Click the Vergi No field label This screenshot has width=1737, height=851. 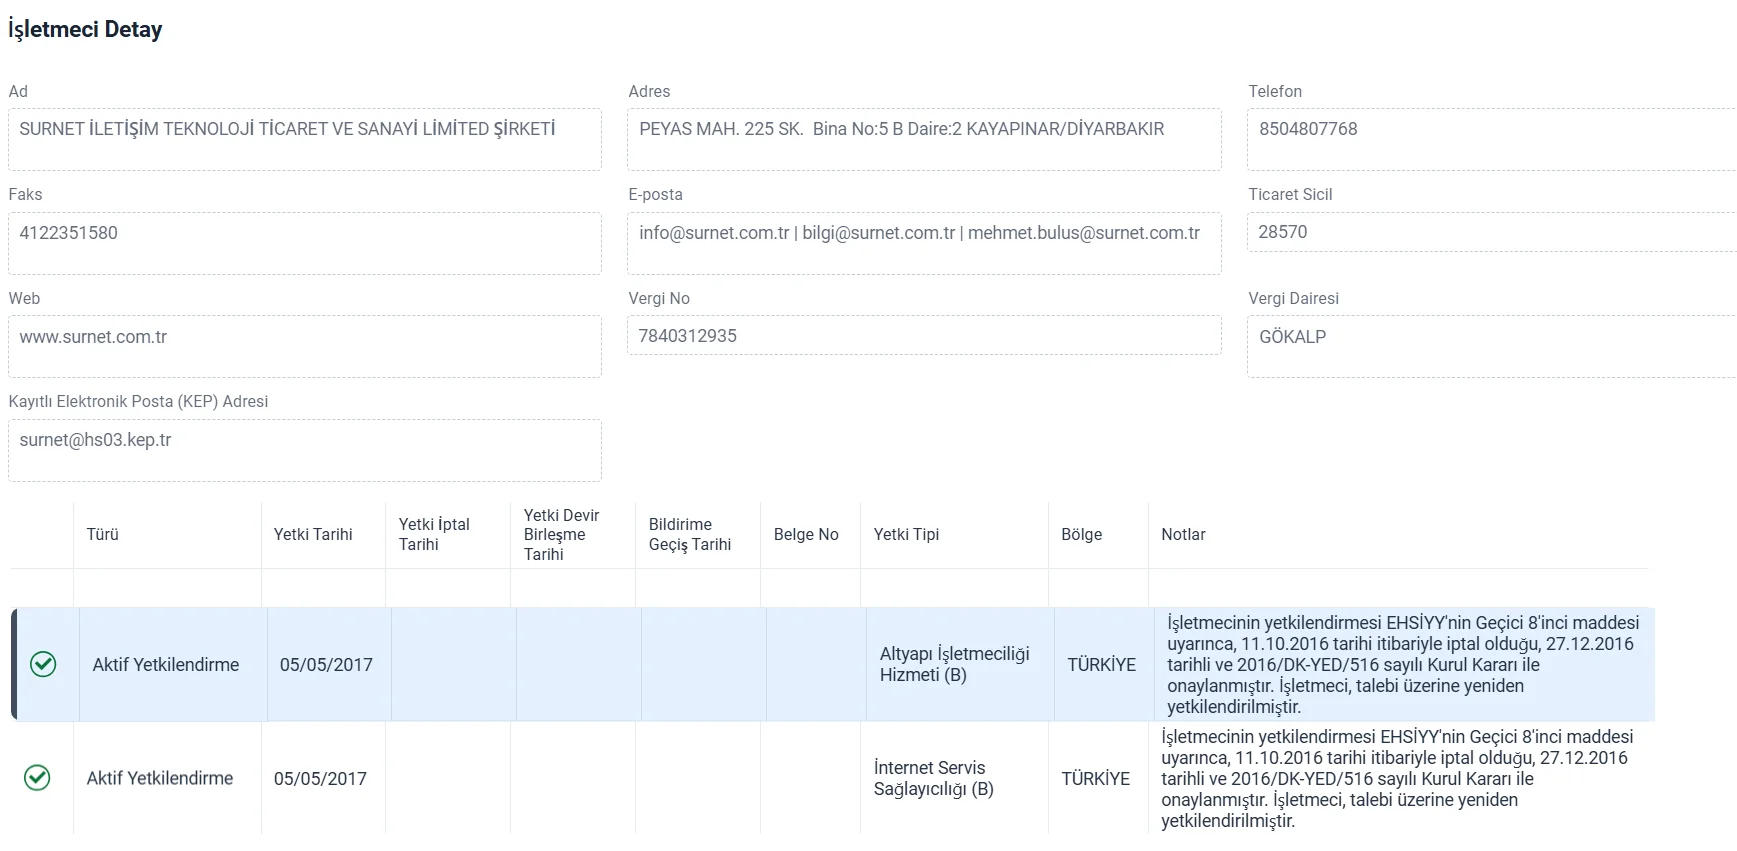tap(659, 298)
